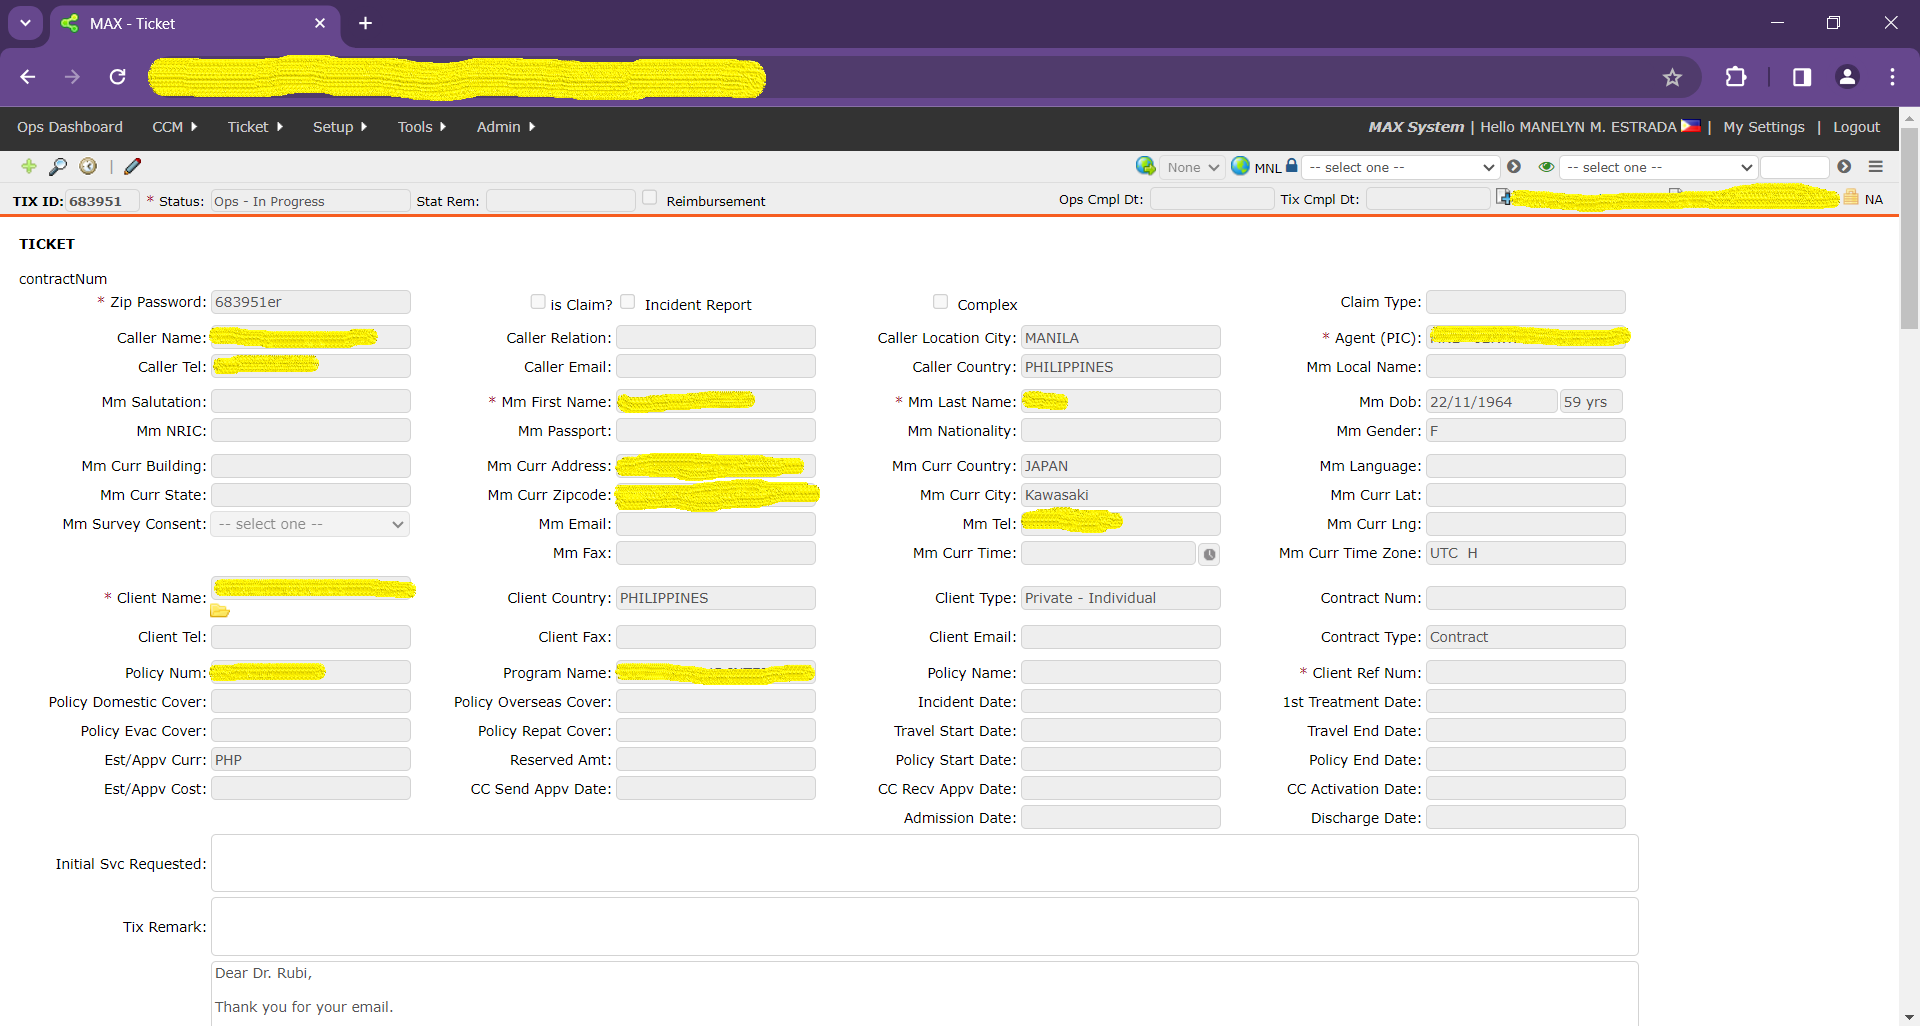Image resolution: width=1920 pixels, height=1026 pixels.
Task: Open the select-one dropdown after eye icon
Action: point(1658,167)
